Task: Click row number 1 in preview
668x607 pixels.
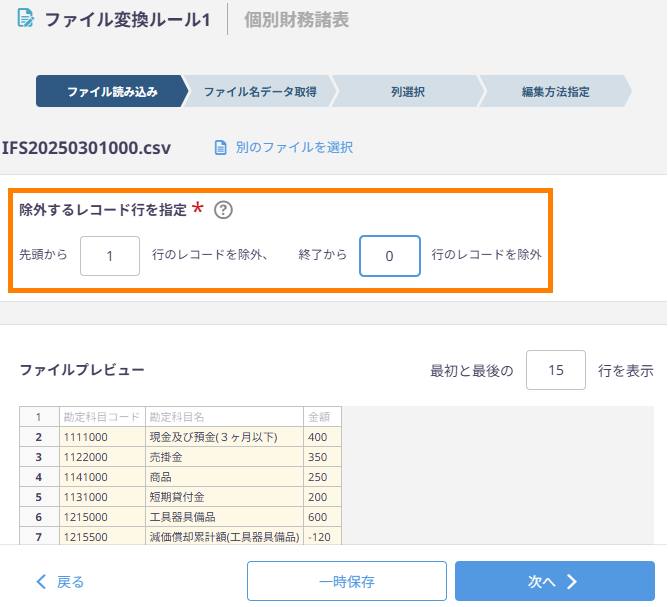Action: tap(39, 417)
